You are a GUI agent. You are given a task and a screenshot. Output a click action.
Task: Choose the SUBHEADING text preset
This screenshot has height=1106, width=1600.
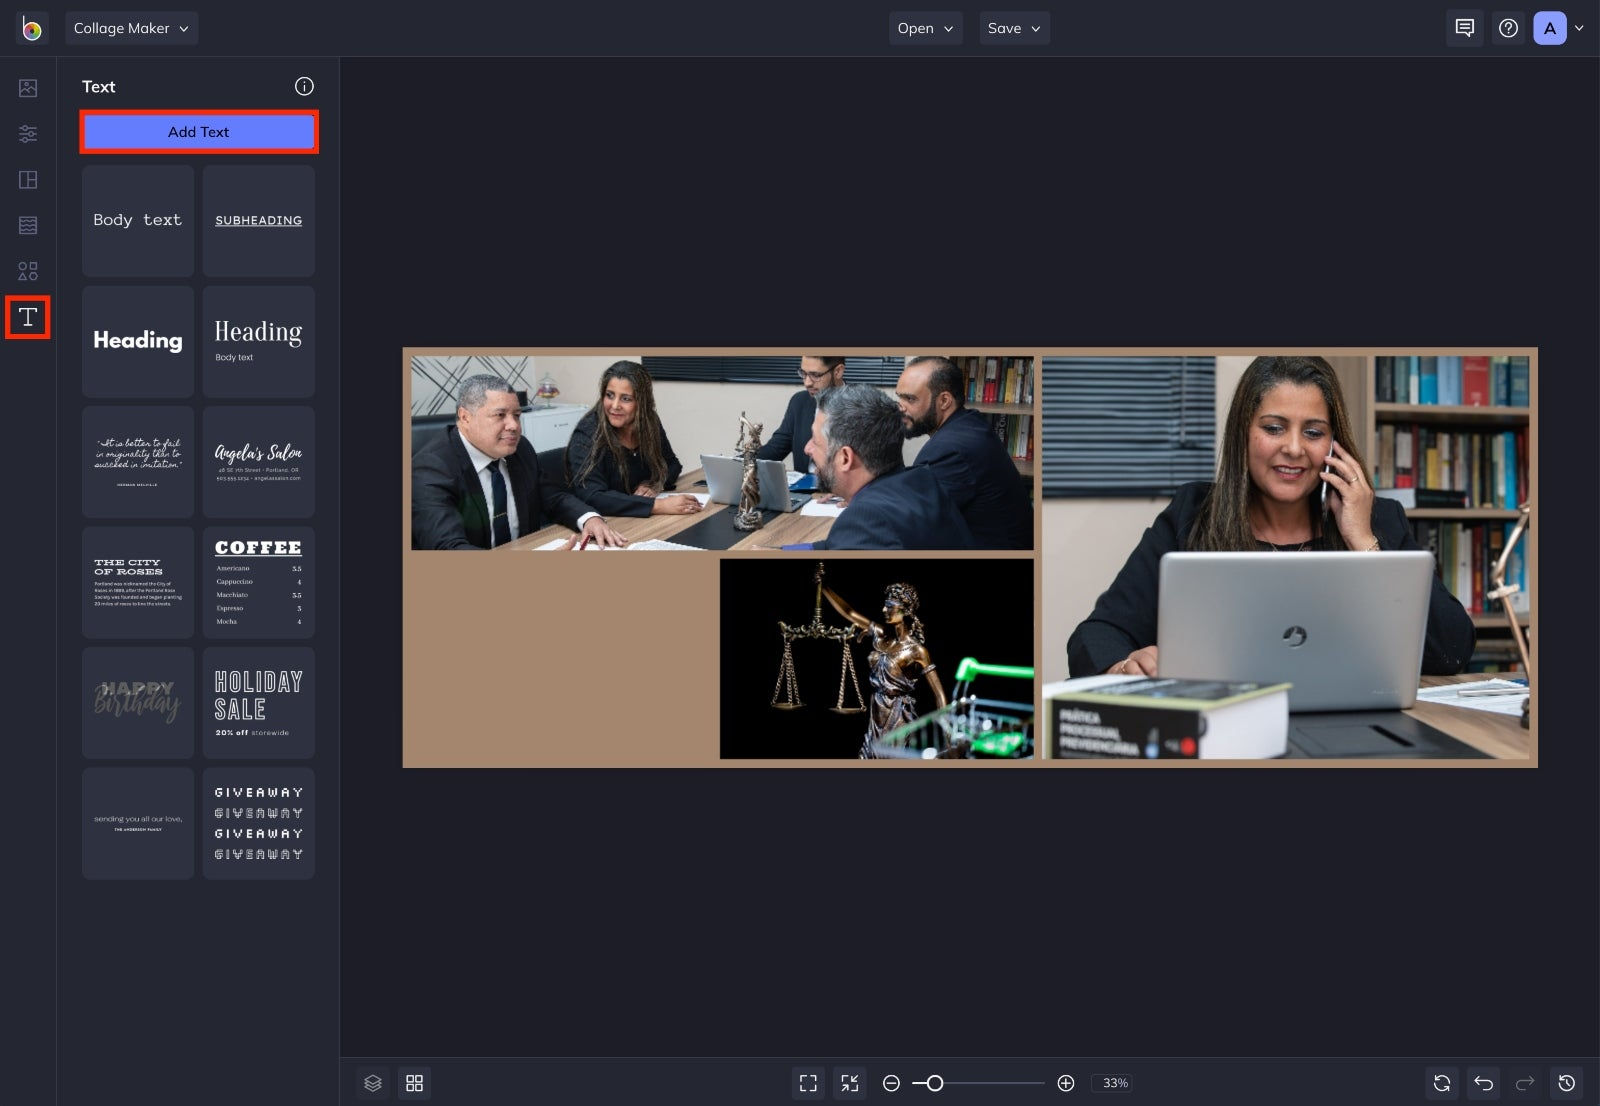259,221
